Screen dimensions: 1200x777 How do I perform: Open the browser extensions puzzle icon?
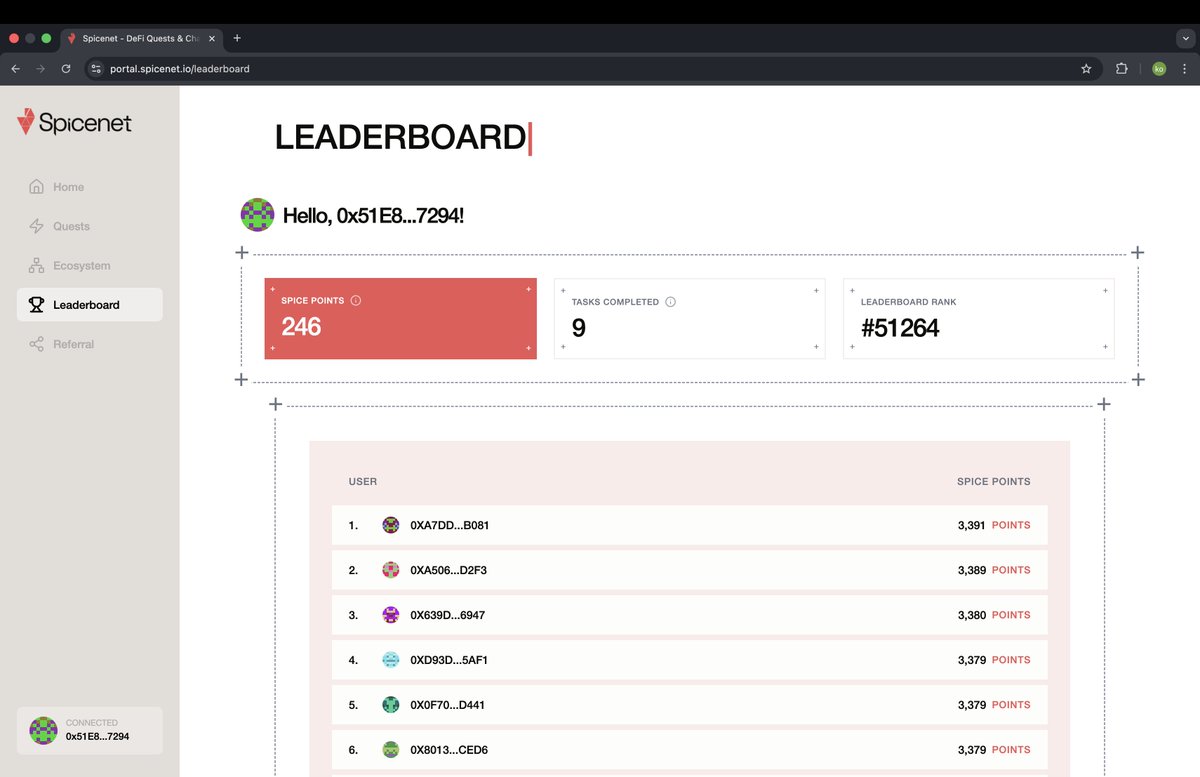1121,69
